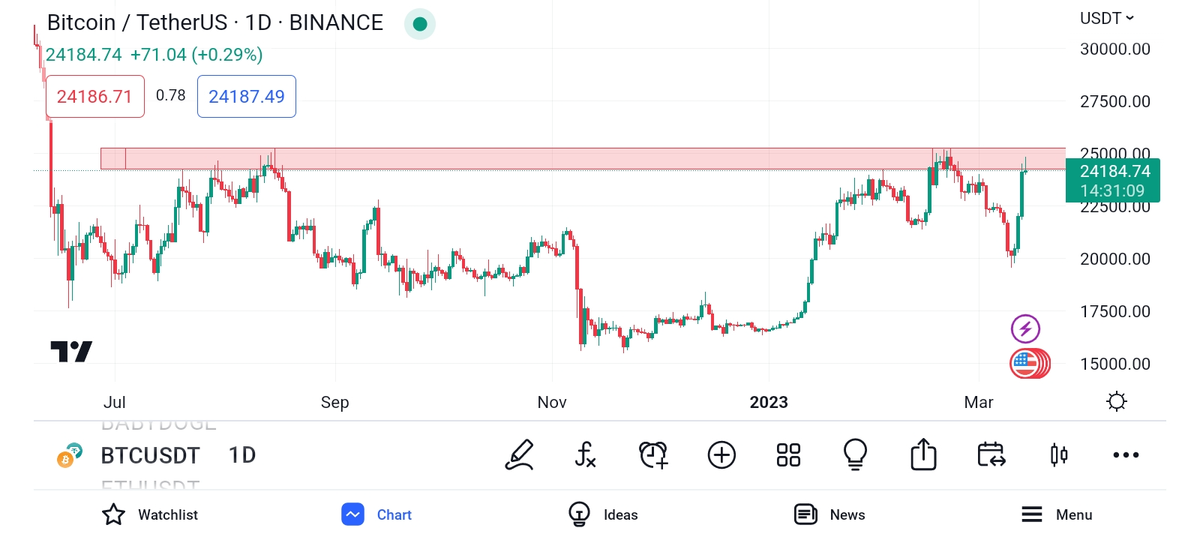The image size is (1200, 540).
Task: Tap the plus add-symbol icon
Action: 721,455
